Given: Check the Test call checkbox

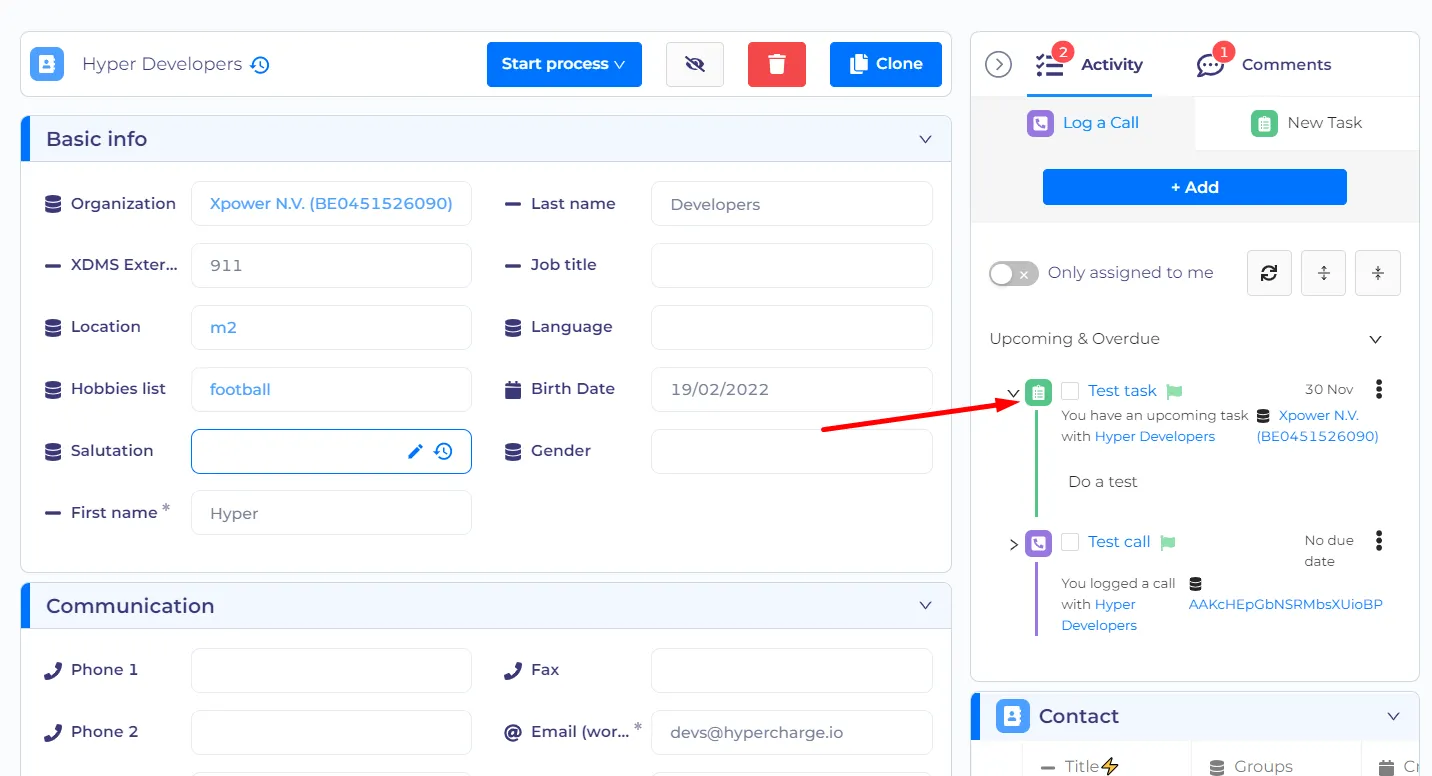Looking at the screenshot, I should click(x=1070, y=542).
